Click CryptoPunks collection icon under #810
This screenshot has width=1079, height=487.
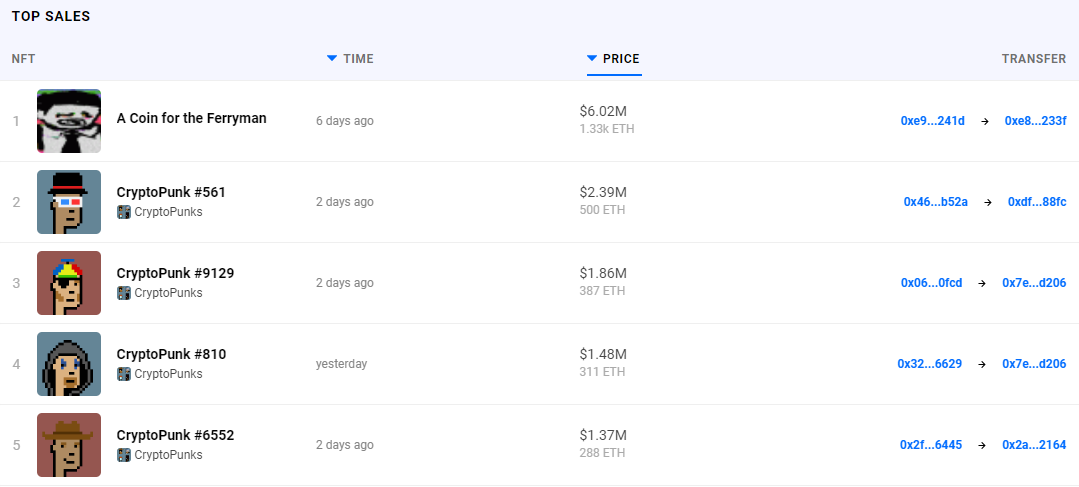124,374
